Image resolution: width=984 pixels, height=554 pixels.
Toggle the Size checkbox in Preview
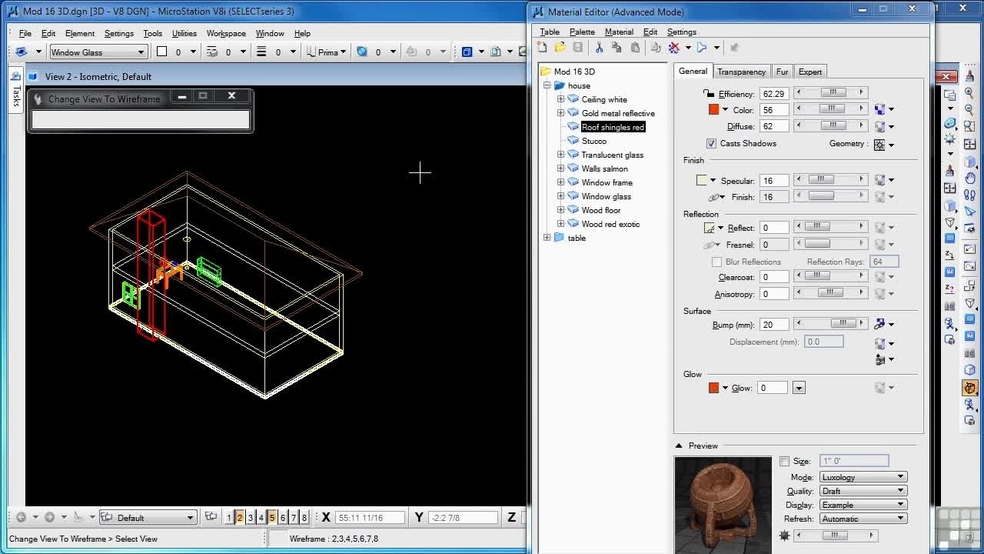pos(784,461)
